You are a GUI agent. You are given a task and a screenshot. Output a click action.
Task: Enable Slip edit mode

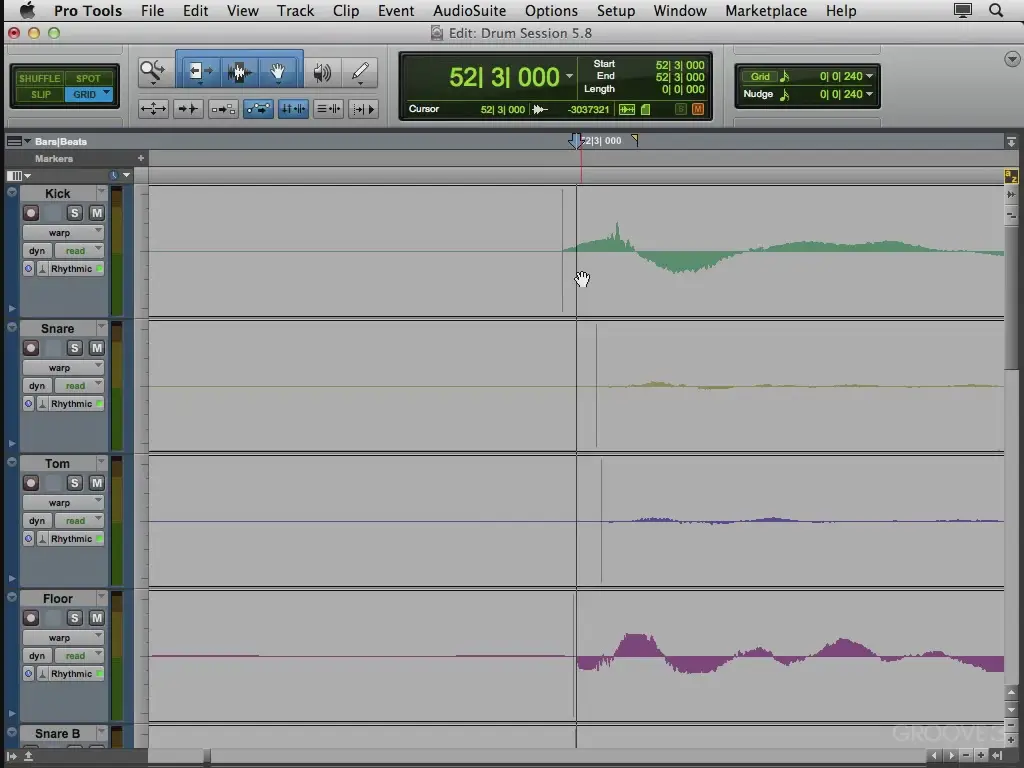click(40, 95)
